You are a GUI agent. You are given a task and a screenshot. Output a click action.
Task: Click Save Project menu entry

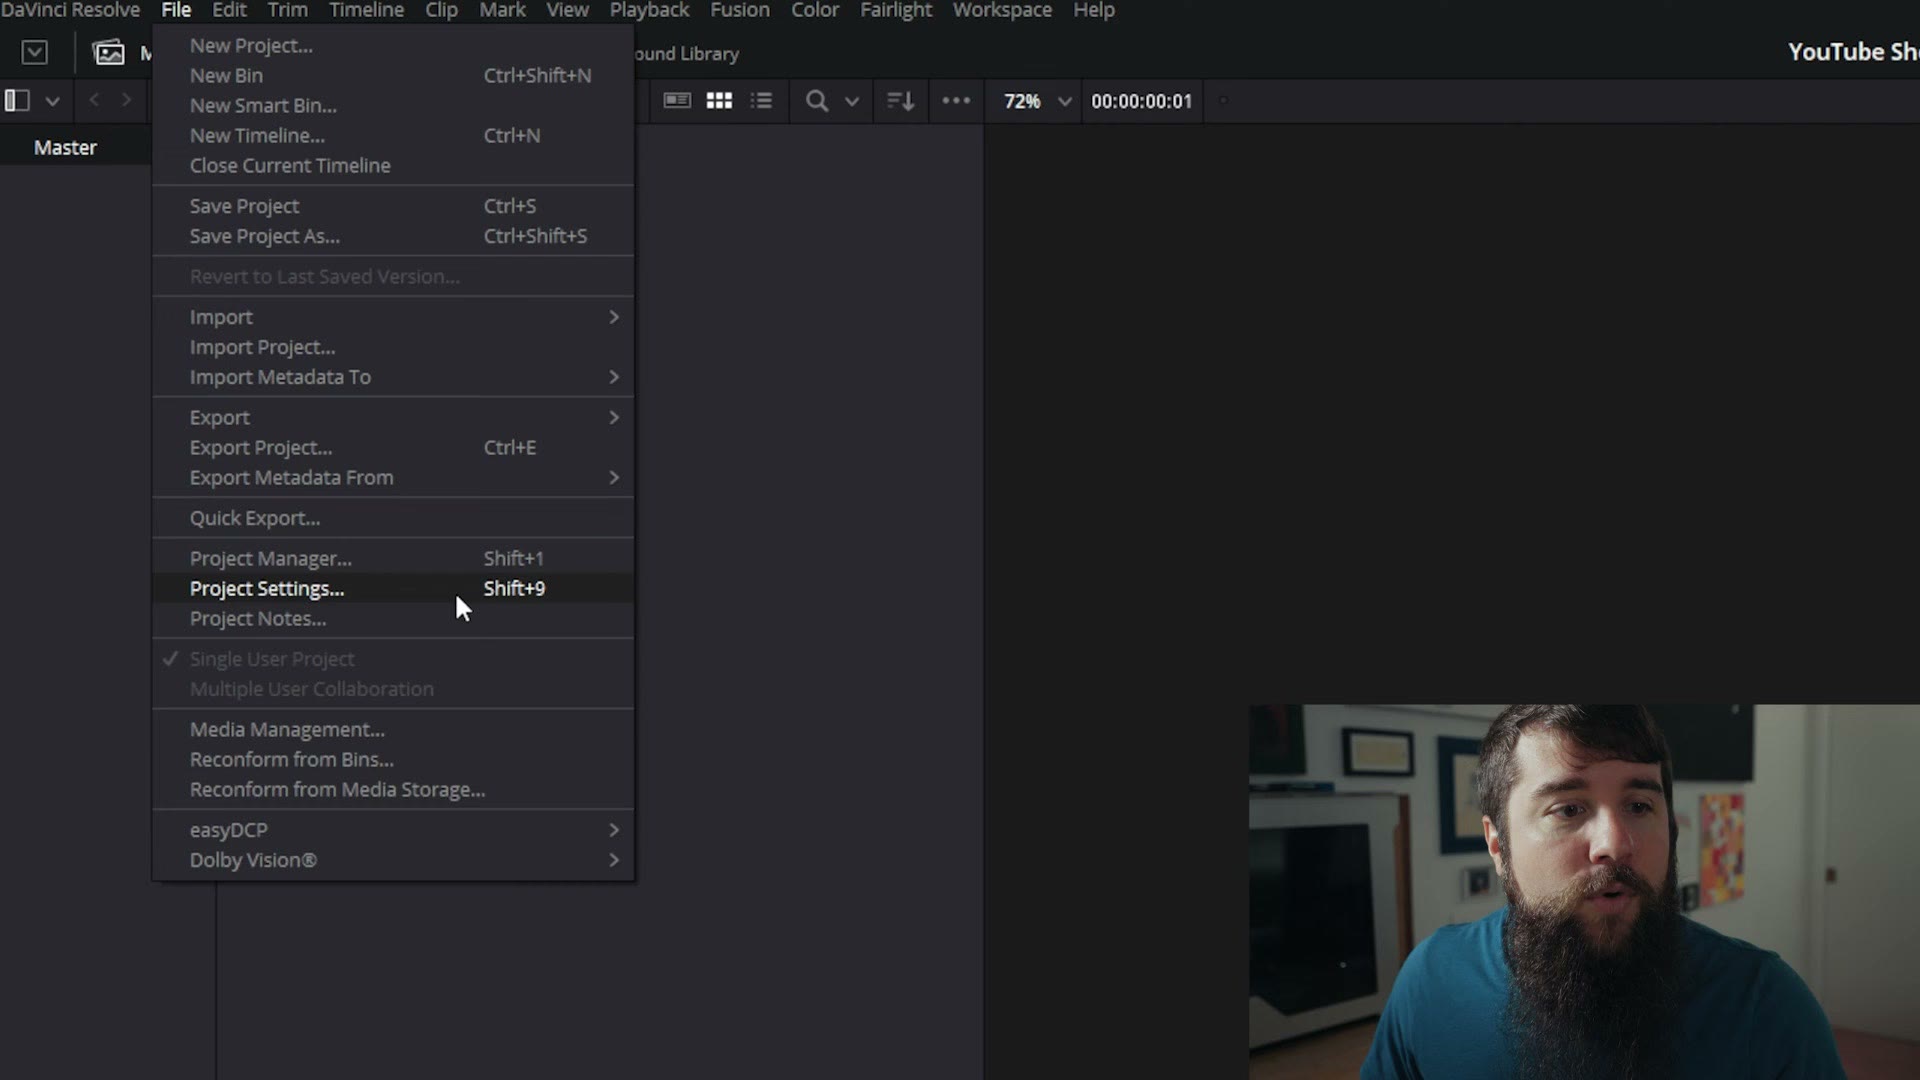pos(393,206)
